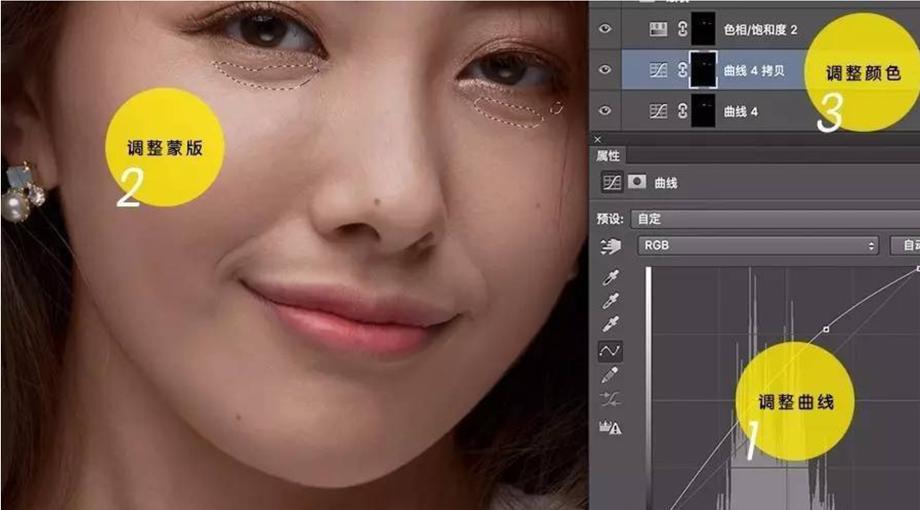Screen dimensions: 920x510
Task: Select the midtone curve control point
Action: [826, 330]
